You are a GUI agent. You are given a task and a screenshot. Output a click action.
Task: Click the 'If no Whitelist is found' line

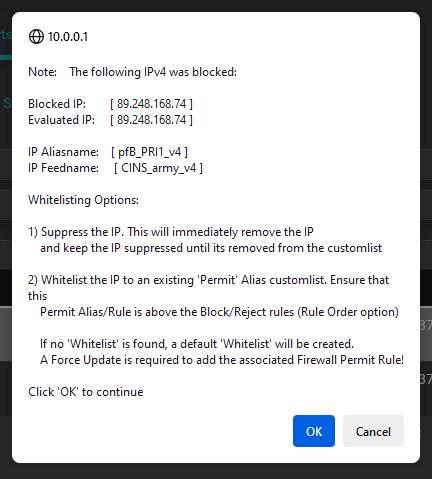coord(197,344)
